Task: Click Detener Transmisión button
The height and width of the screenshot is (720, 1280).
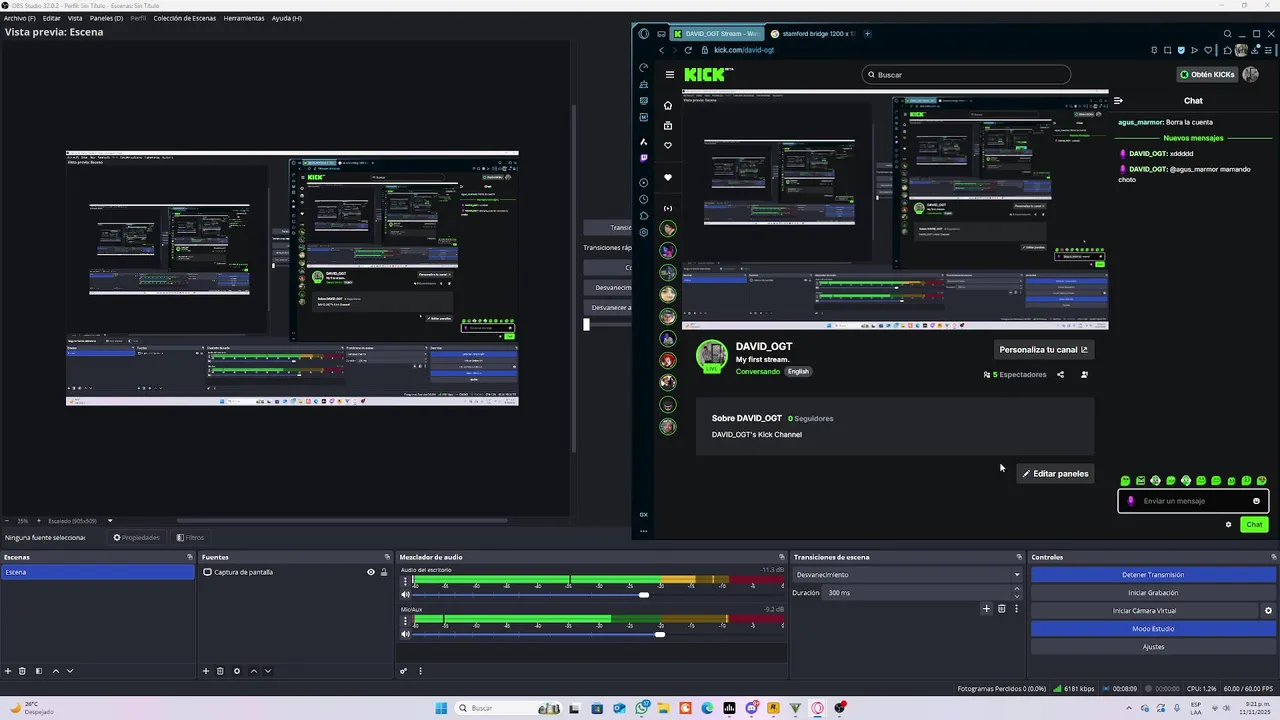Action: pyautogui.click(x=1153, y=575)
